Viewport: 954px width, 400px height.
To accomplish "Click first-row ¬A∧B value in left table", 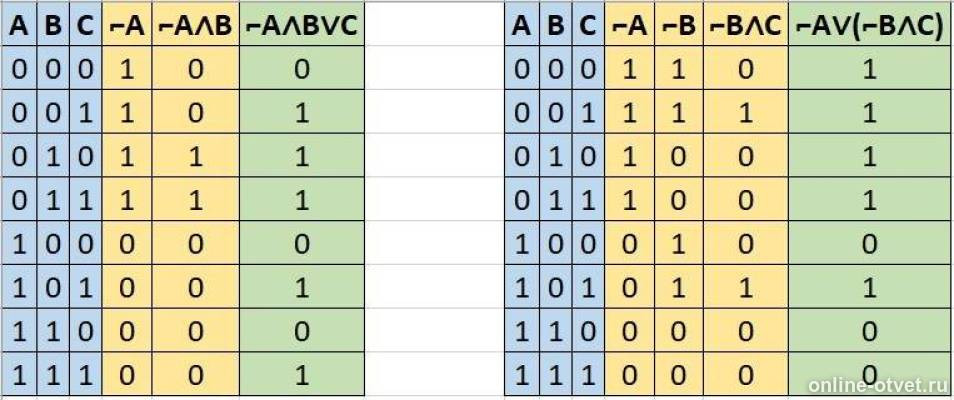I will click(x=195, y=68).
